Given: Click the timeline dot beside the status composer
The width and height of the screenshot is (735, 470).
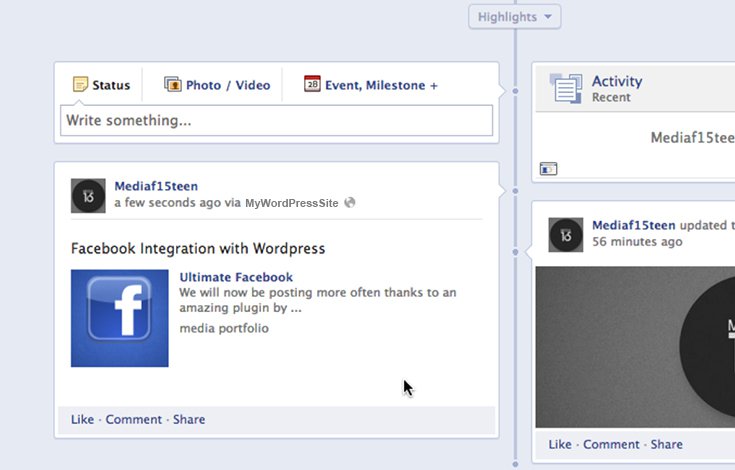Looking at the screenshot, I should 515,91.
